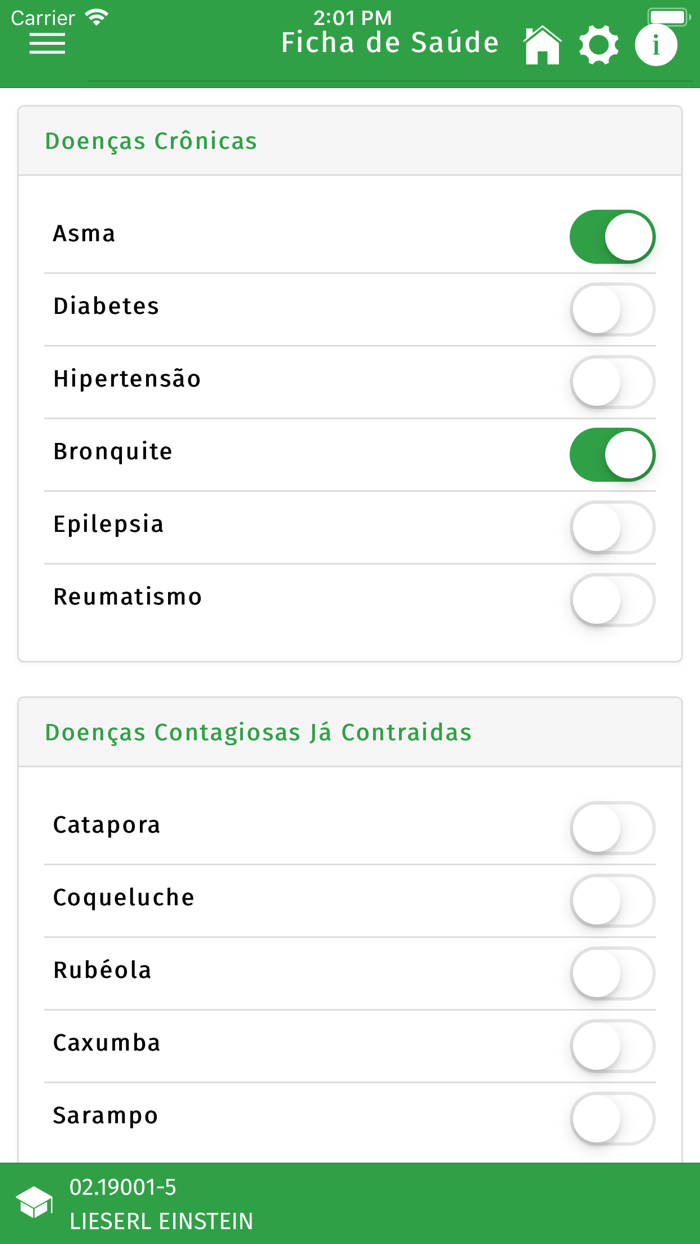Enable the Epilepsia switch
Image resolution: width=700 pixels, height=1244 pixels.
tap(612, 527)
